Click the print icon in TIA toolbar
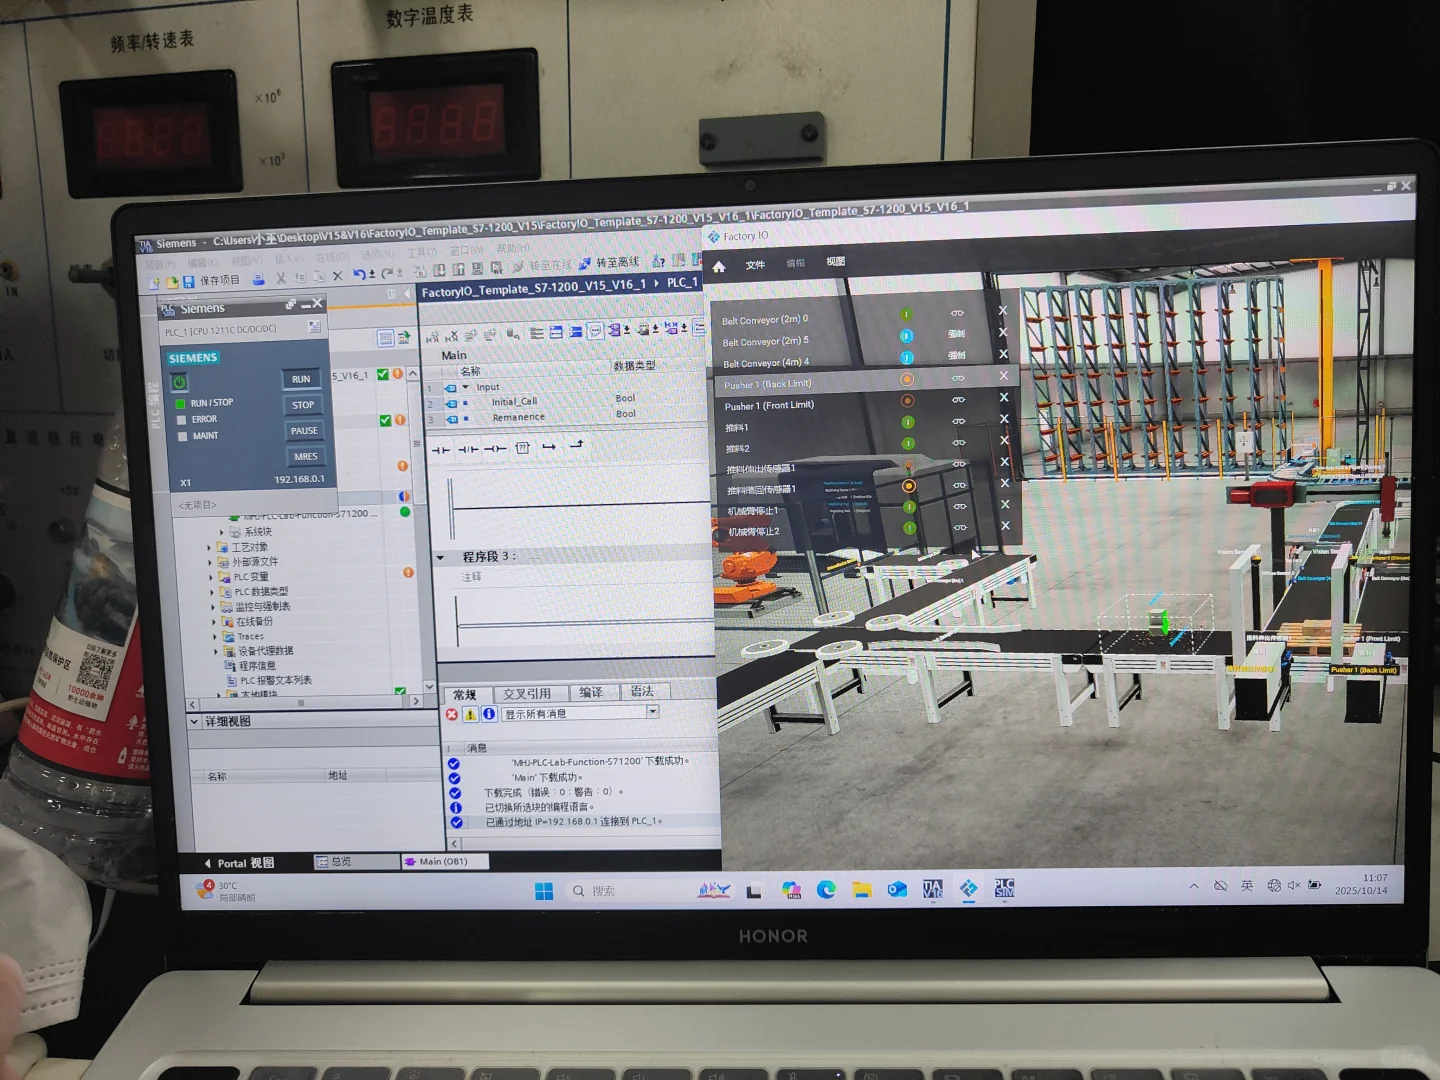Screen dimensions: 1440x1080 pyautogui.click(x=258, y=279)
